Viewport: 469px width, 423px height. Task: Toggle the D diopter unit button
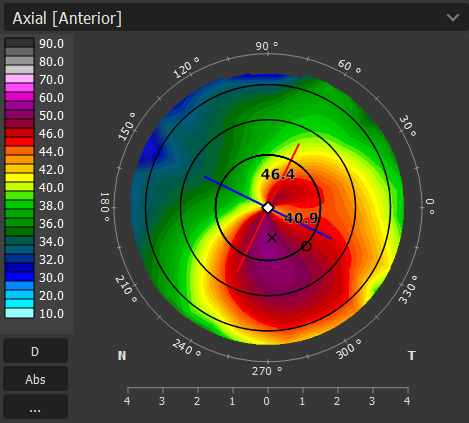35,351
